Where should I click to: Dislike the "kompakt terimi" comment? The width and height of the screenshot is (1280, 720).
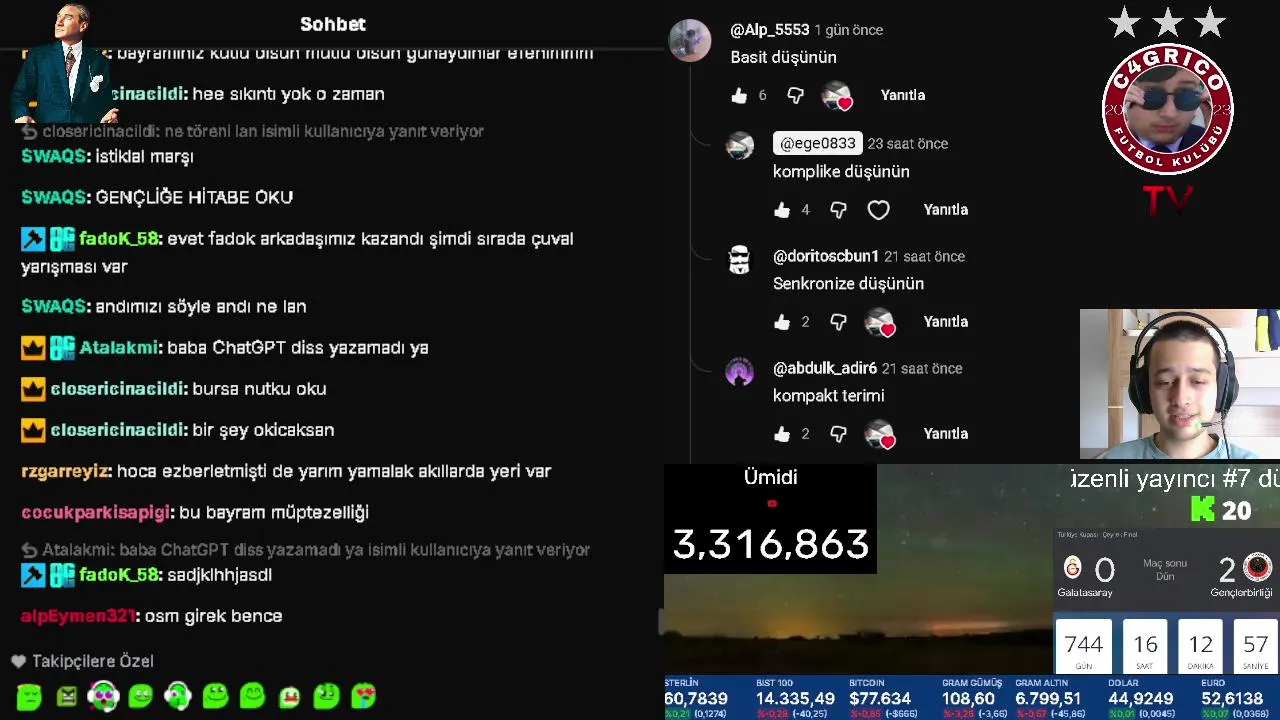click(838, 434)
